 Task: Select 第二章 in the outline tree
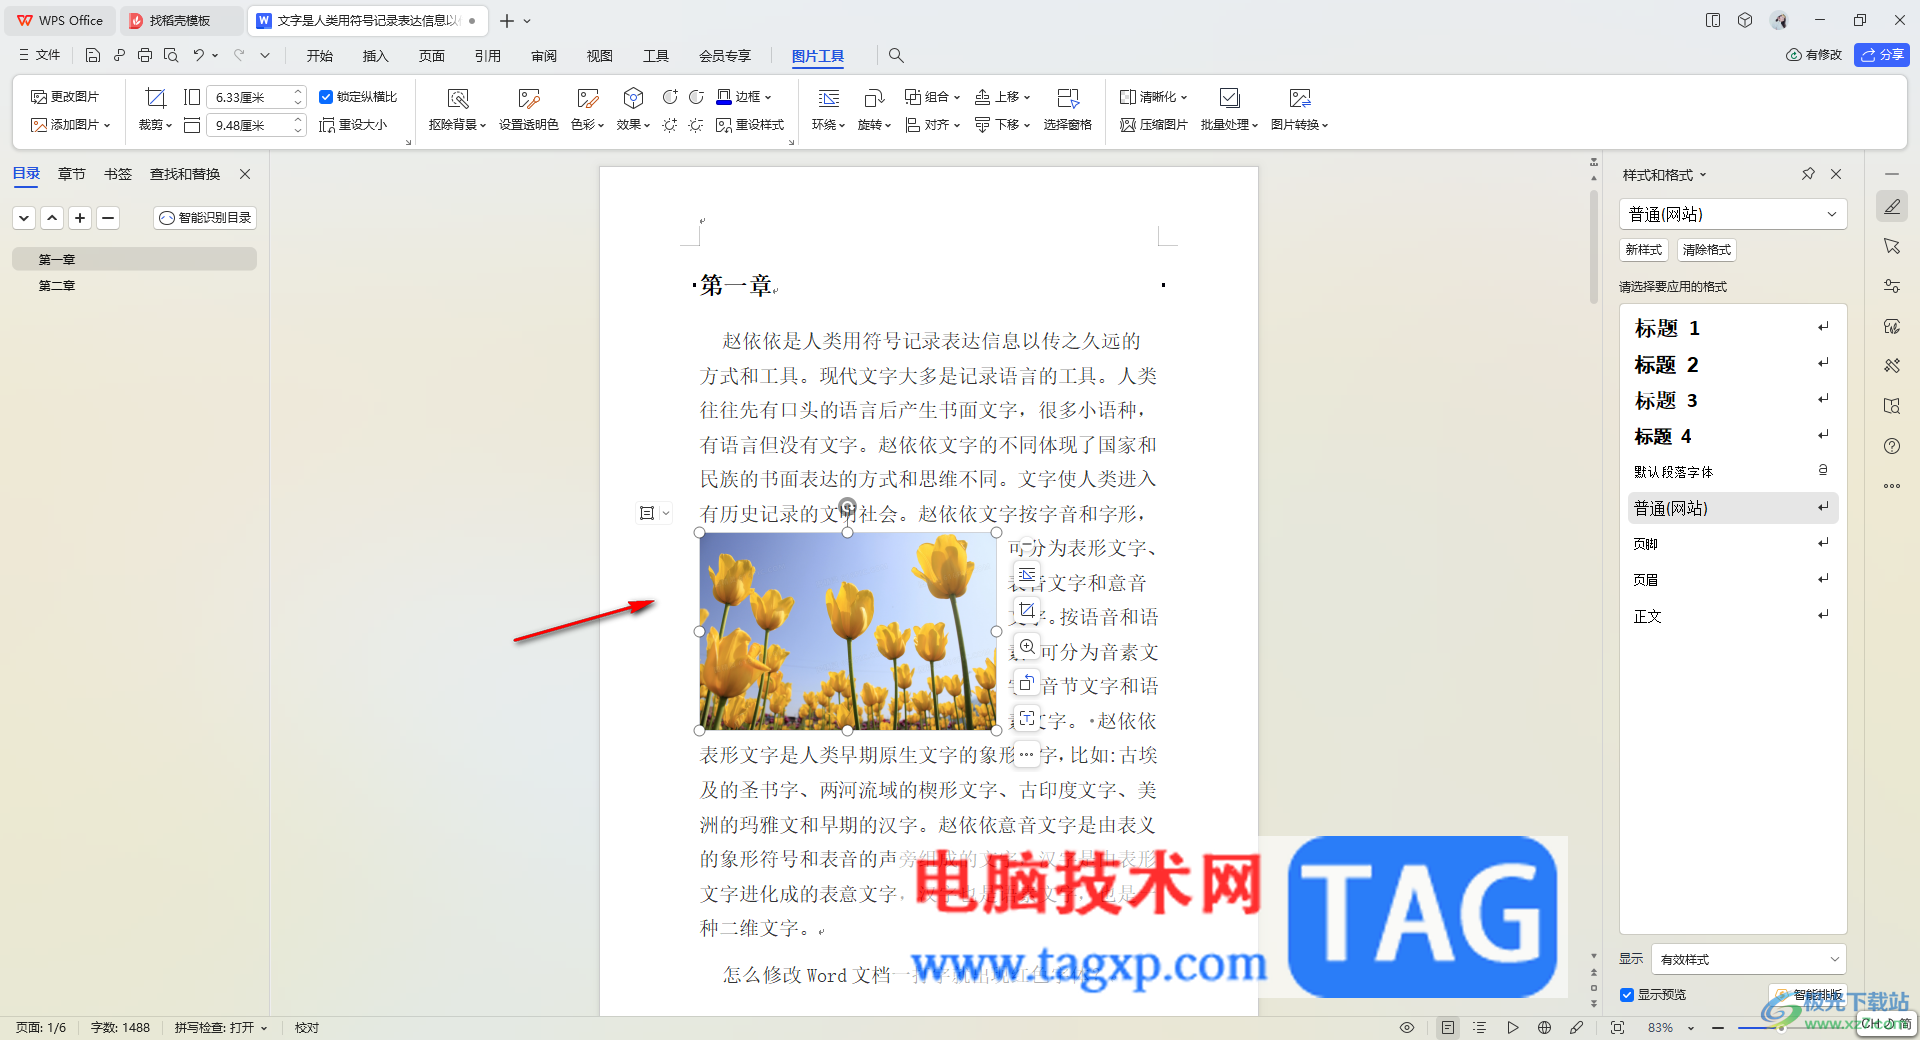coord(57,286)
